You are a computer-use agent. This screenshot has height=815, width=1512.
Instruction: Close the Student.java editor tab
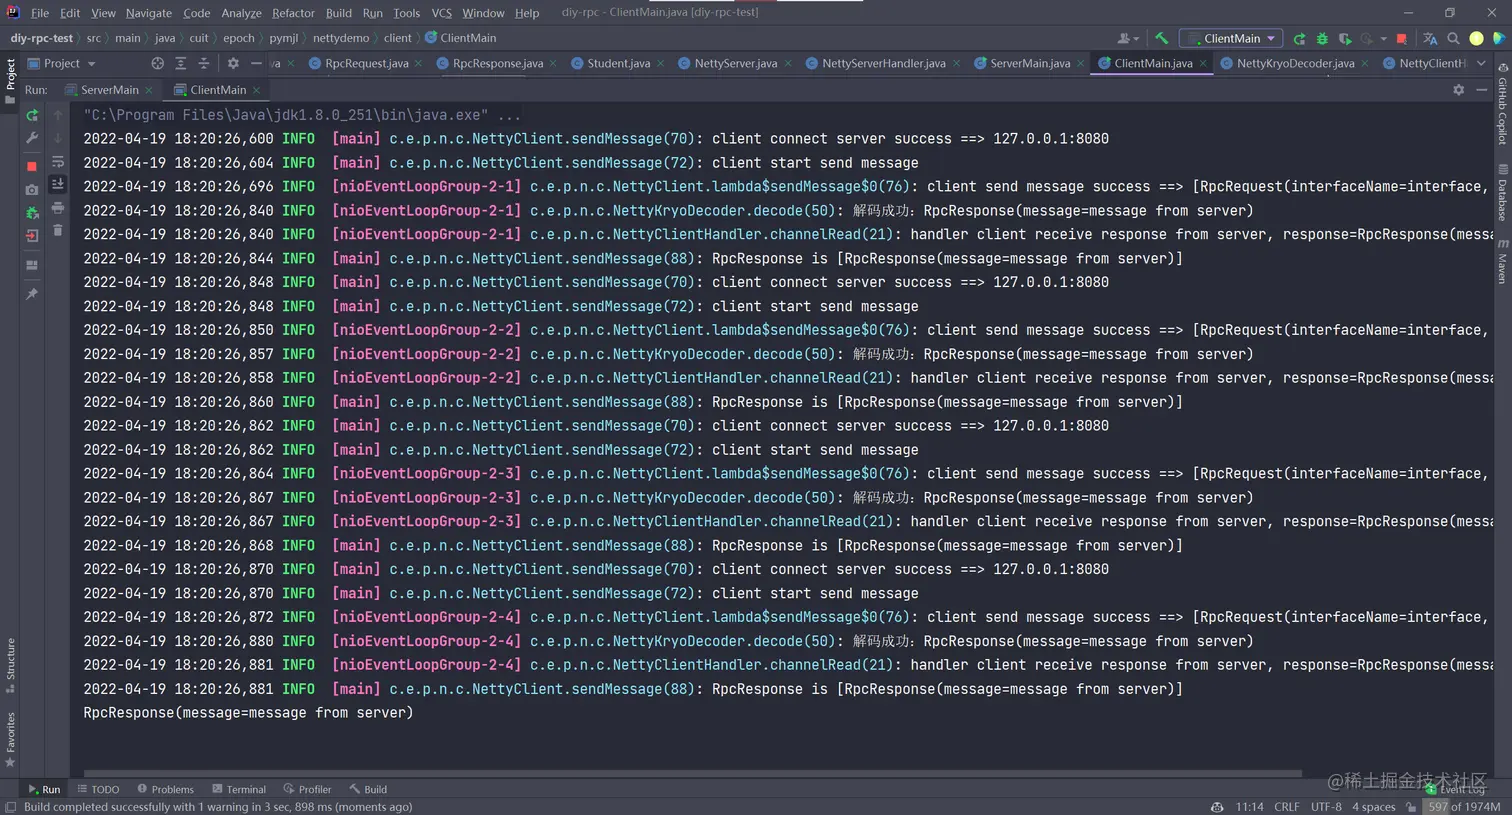(660, 63)
